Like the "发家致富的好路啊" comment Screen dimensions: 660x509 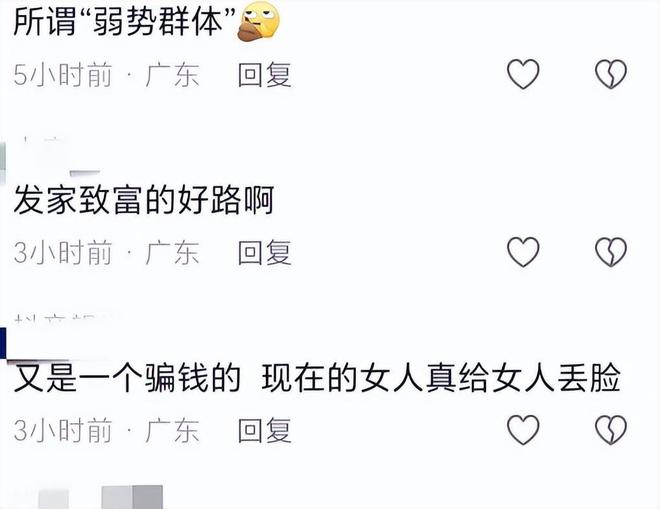[x=523, y=252]
